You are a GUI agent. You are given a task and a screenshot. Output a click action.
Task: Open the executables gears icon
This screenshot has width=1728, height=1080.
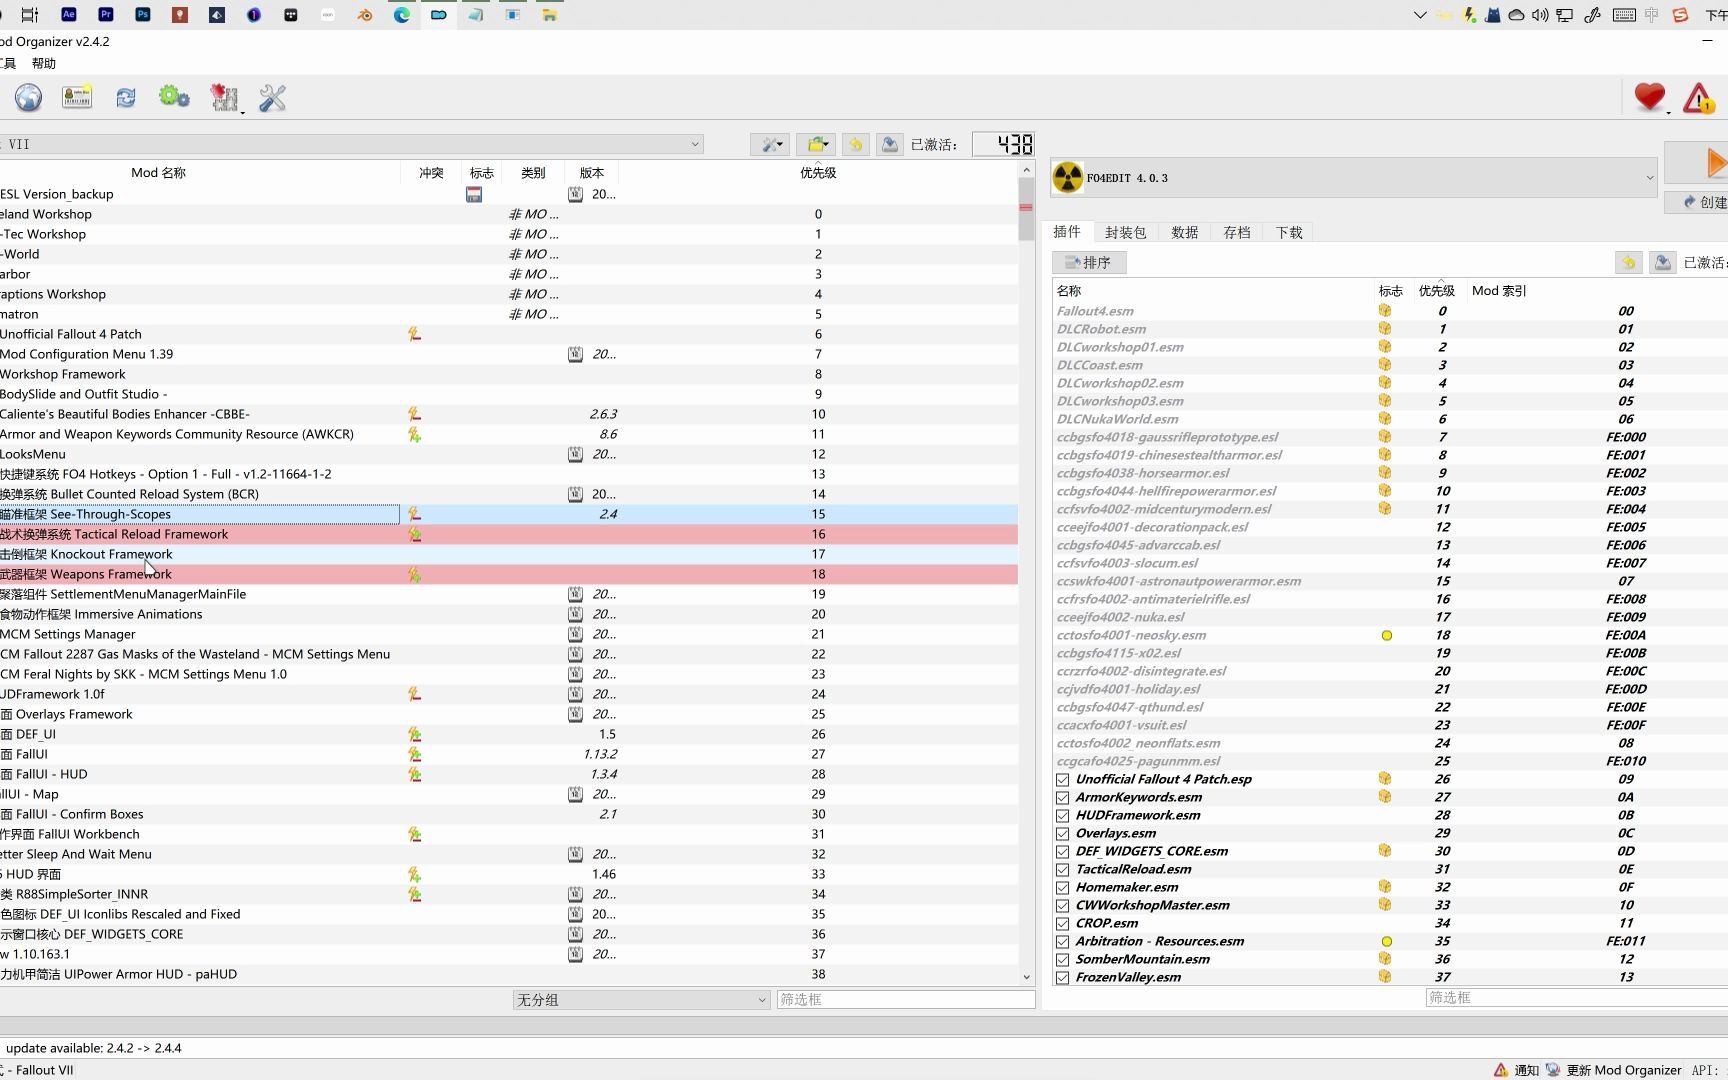click(x=174, y=97)
